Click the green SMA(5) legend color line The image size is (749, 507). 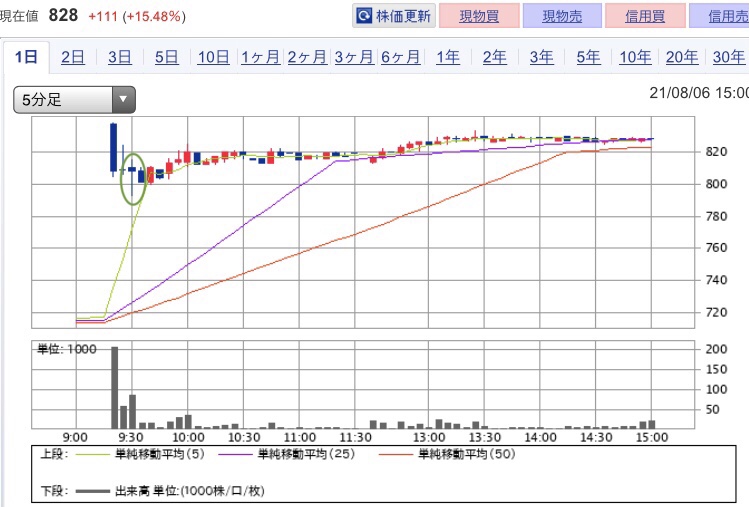pyautogui.click(x=93, y=454)
